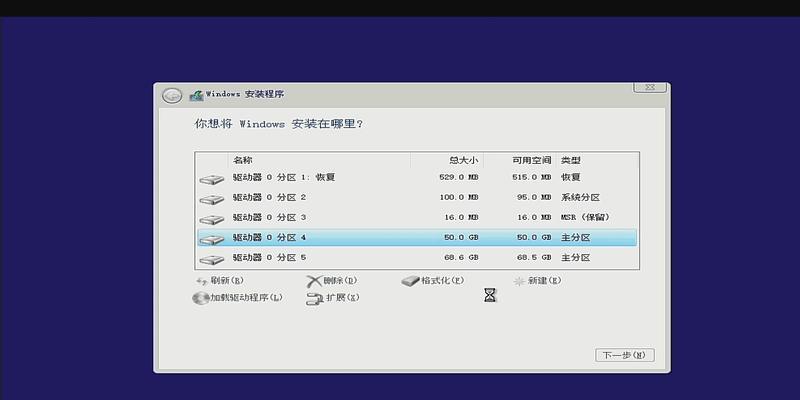Click the 下一步(N) next button

624,355
